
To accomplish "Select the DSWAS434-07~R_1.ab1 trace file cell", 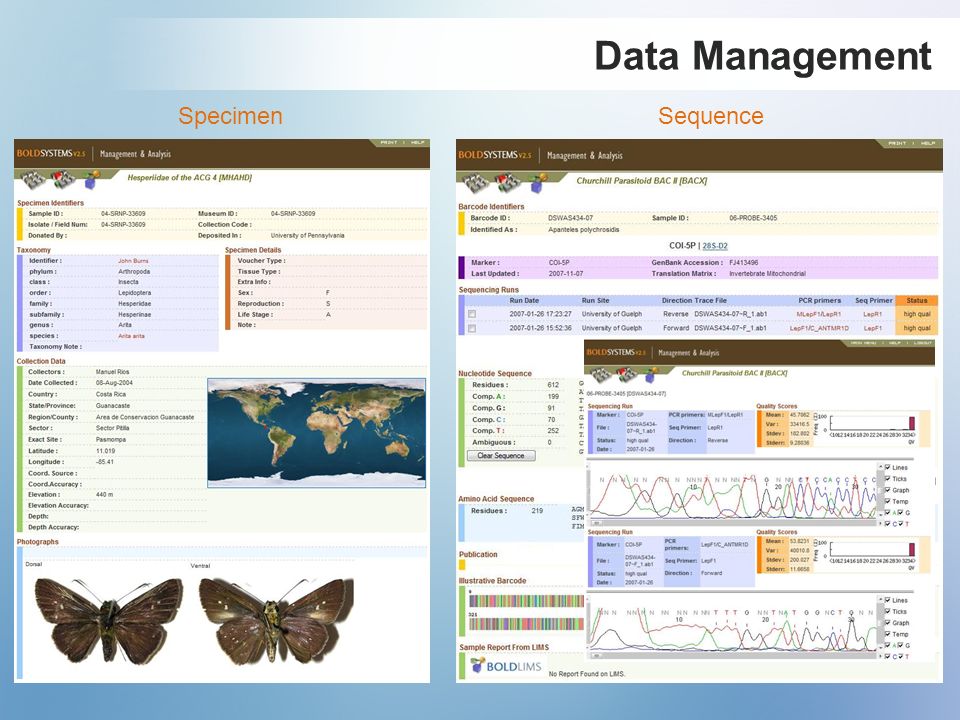I will pos(730,314).
